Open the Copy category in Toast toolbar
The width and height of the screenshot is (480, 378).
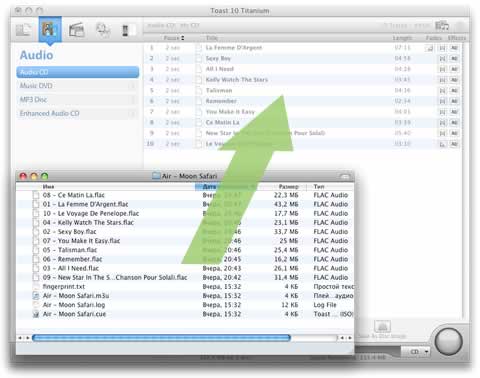click(x=103, y=30)
